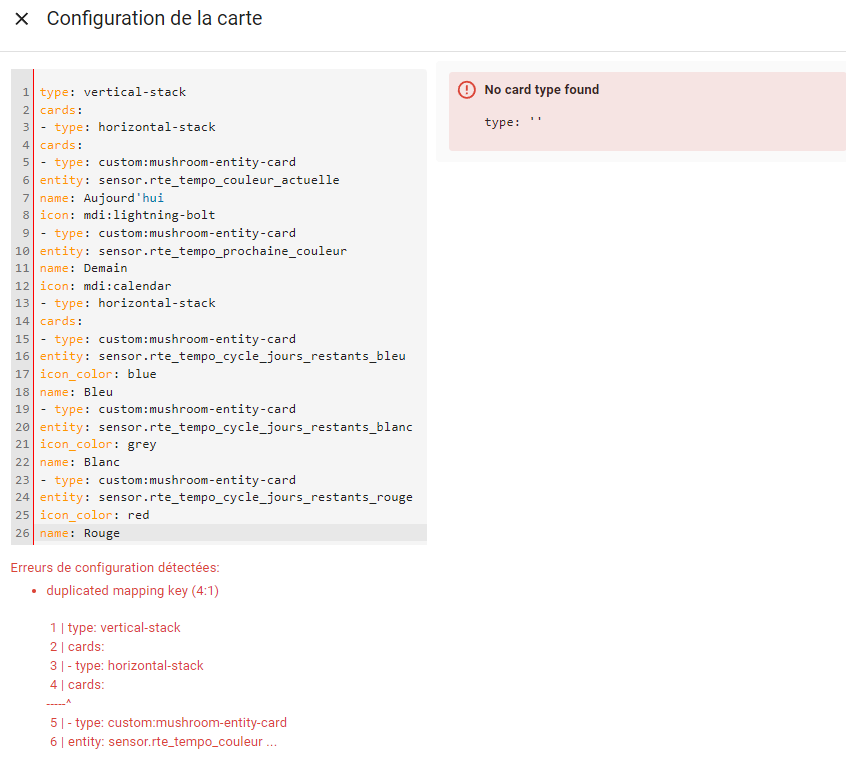Click editor line 'name: Aujourd'hui'
The width and height of the screenshot is (846, 767).
click(x=101, y=198)
